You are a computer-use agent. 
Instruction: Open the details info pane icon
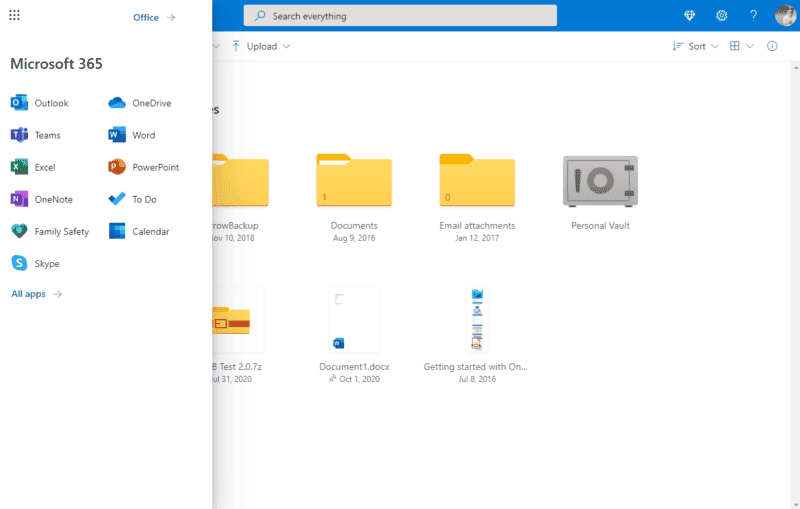tap(772, 46)
